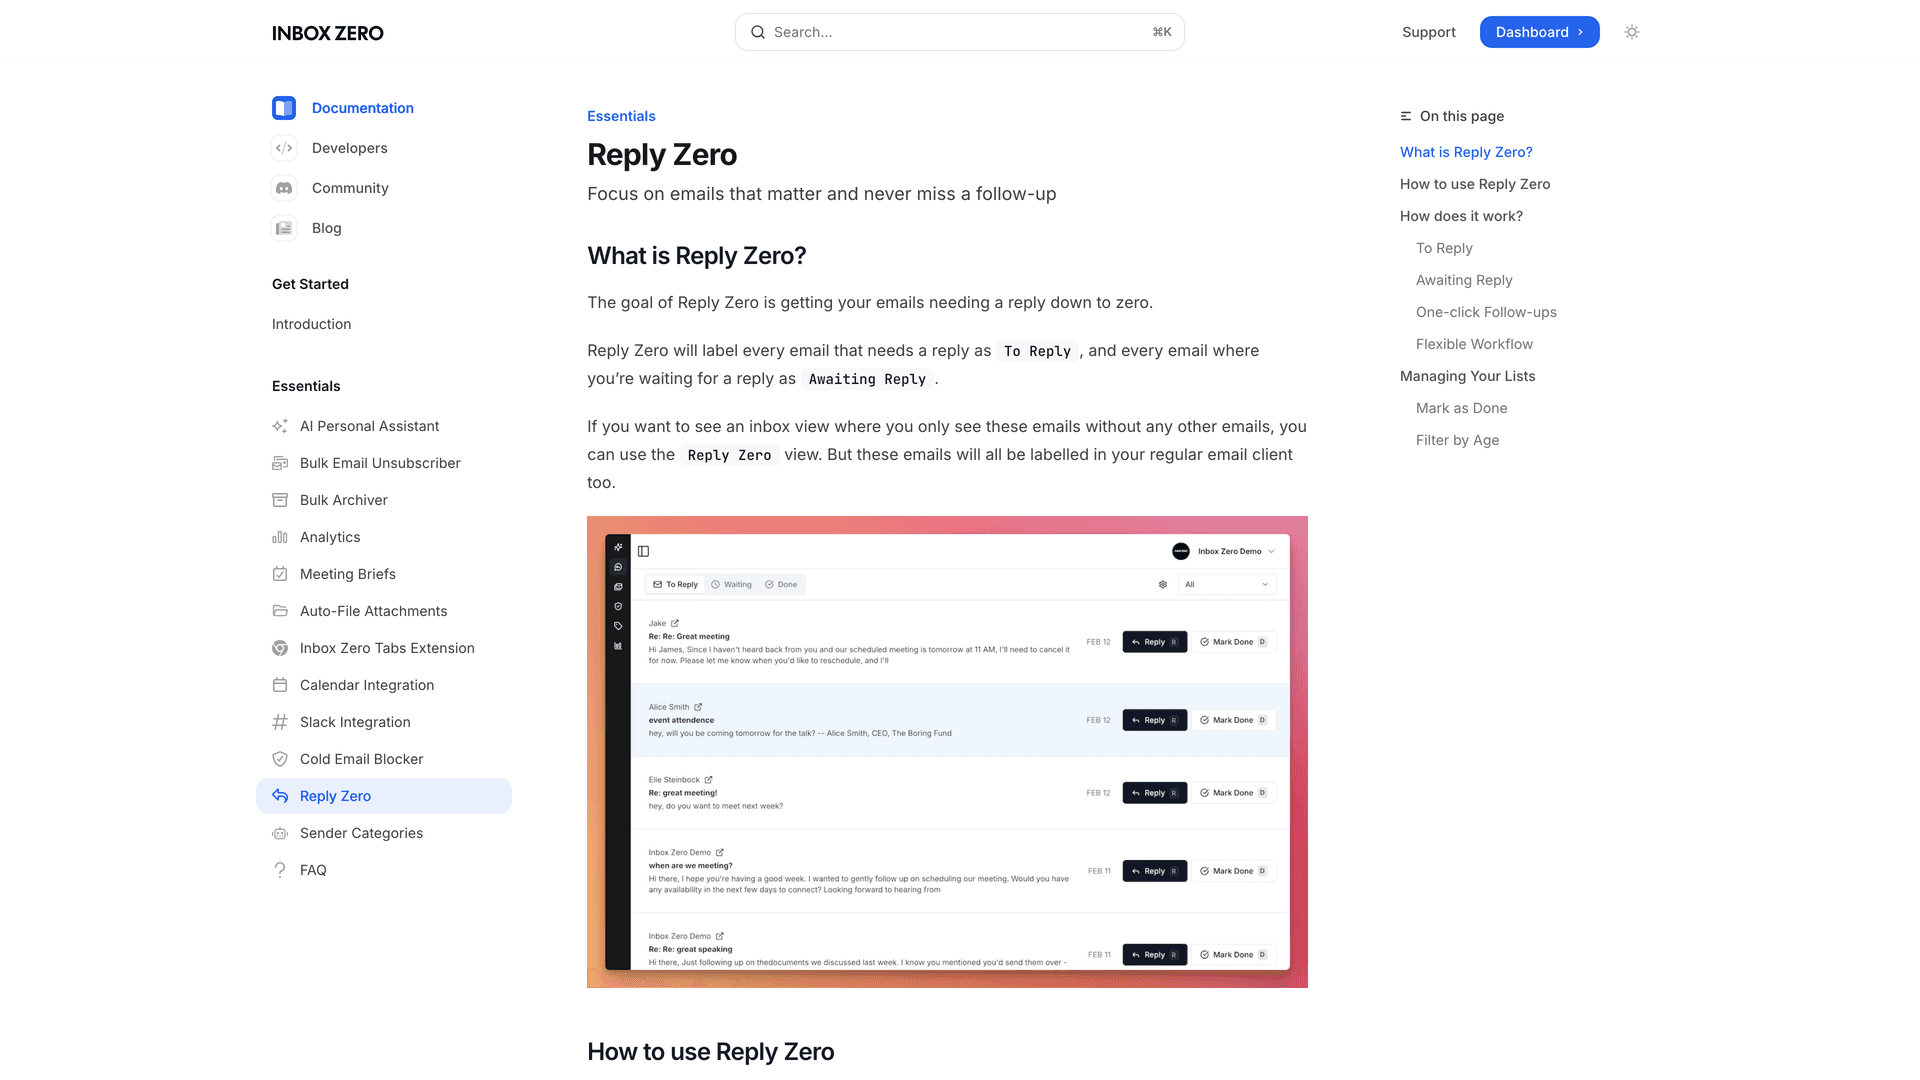The image size is (1920, 1080).
Task: Select Introduction under Get Started
Action: pos(311,323)
